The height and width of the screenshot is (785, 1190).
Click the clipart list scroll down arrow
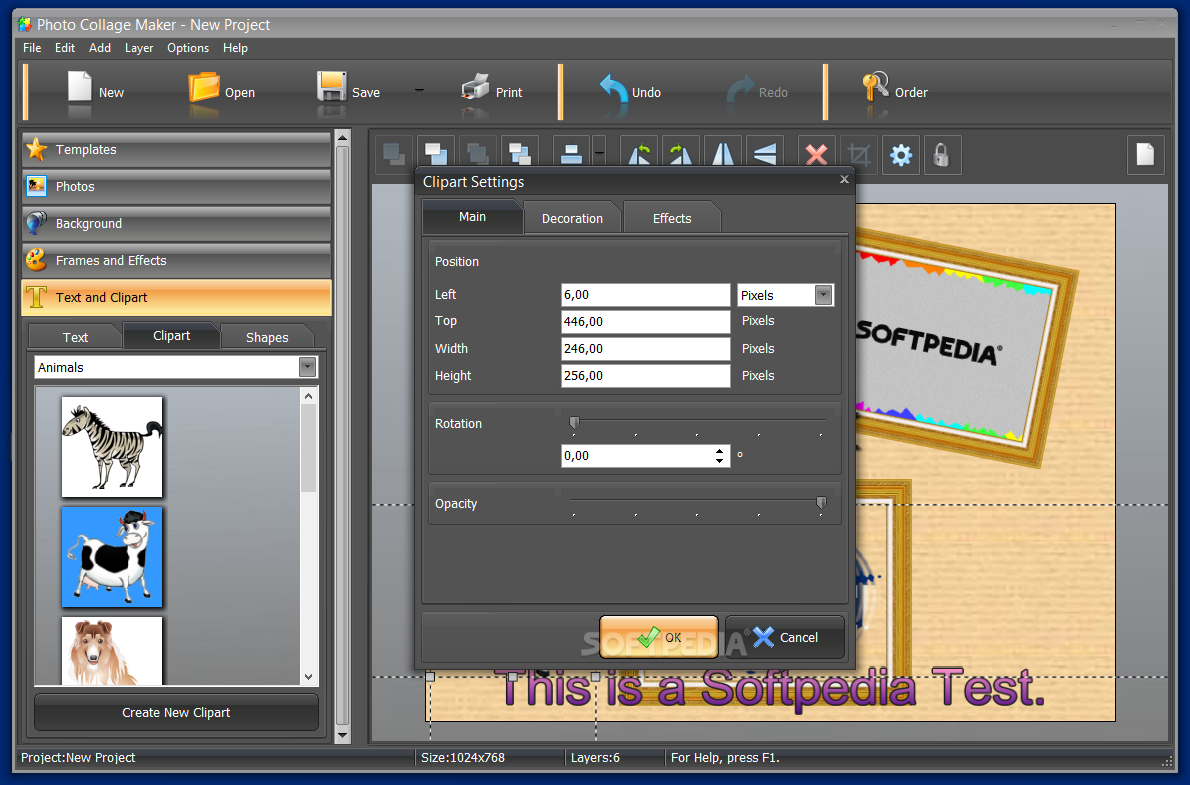(x=308, y=676)
